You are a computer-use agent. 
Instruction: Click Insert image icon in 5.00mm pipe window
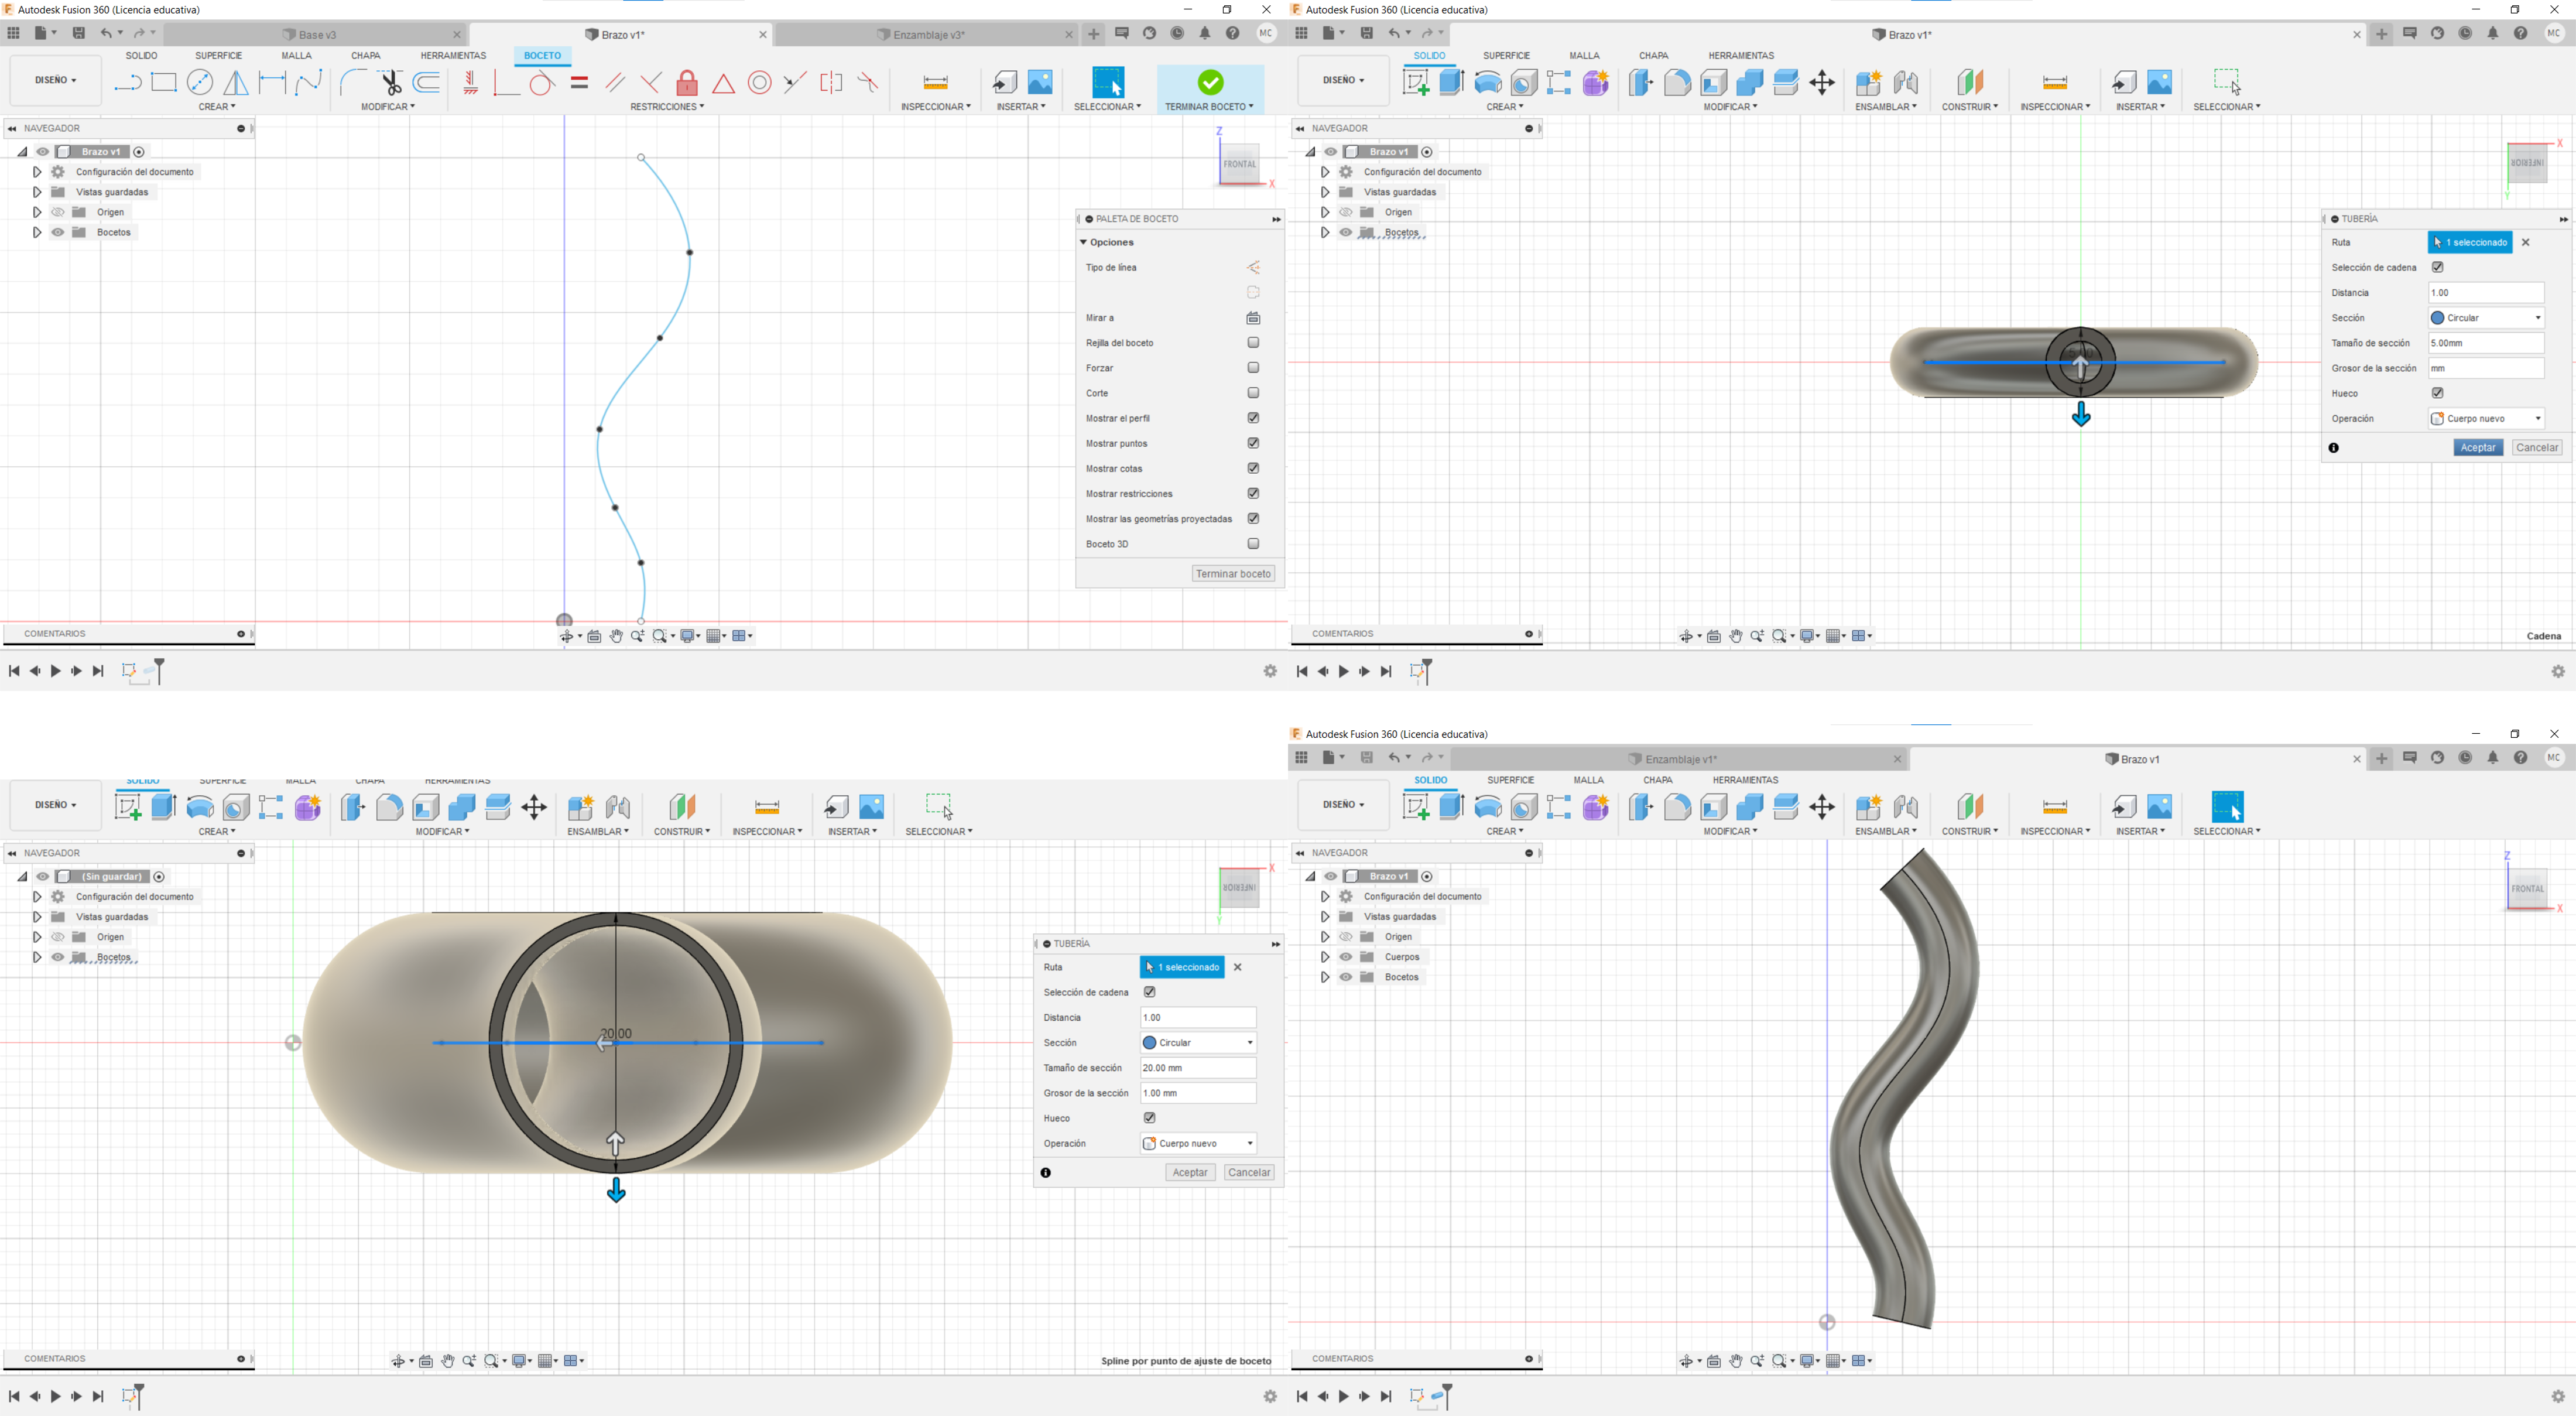click(2160, 82)
